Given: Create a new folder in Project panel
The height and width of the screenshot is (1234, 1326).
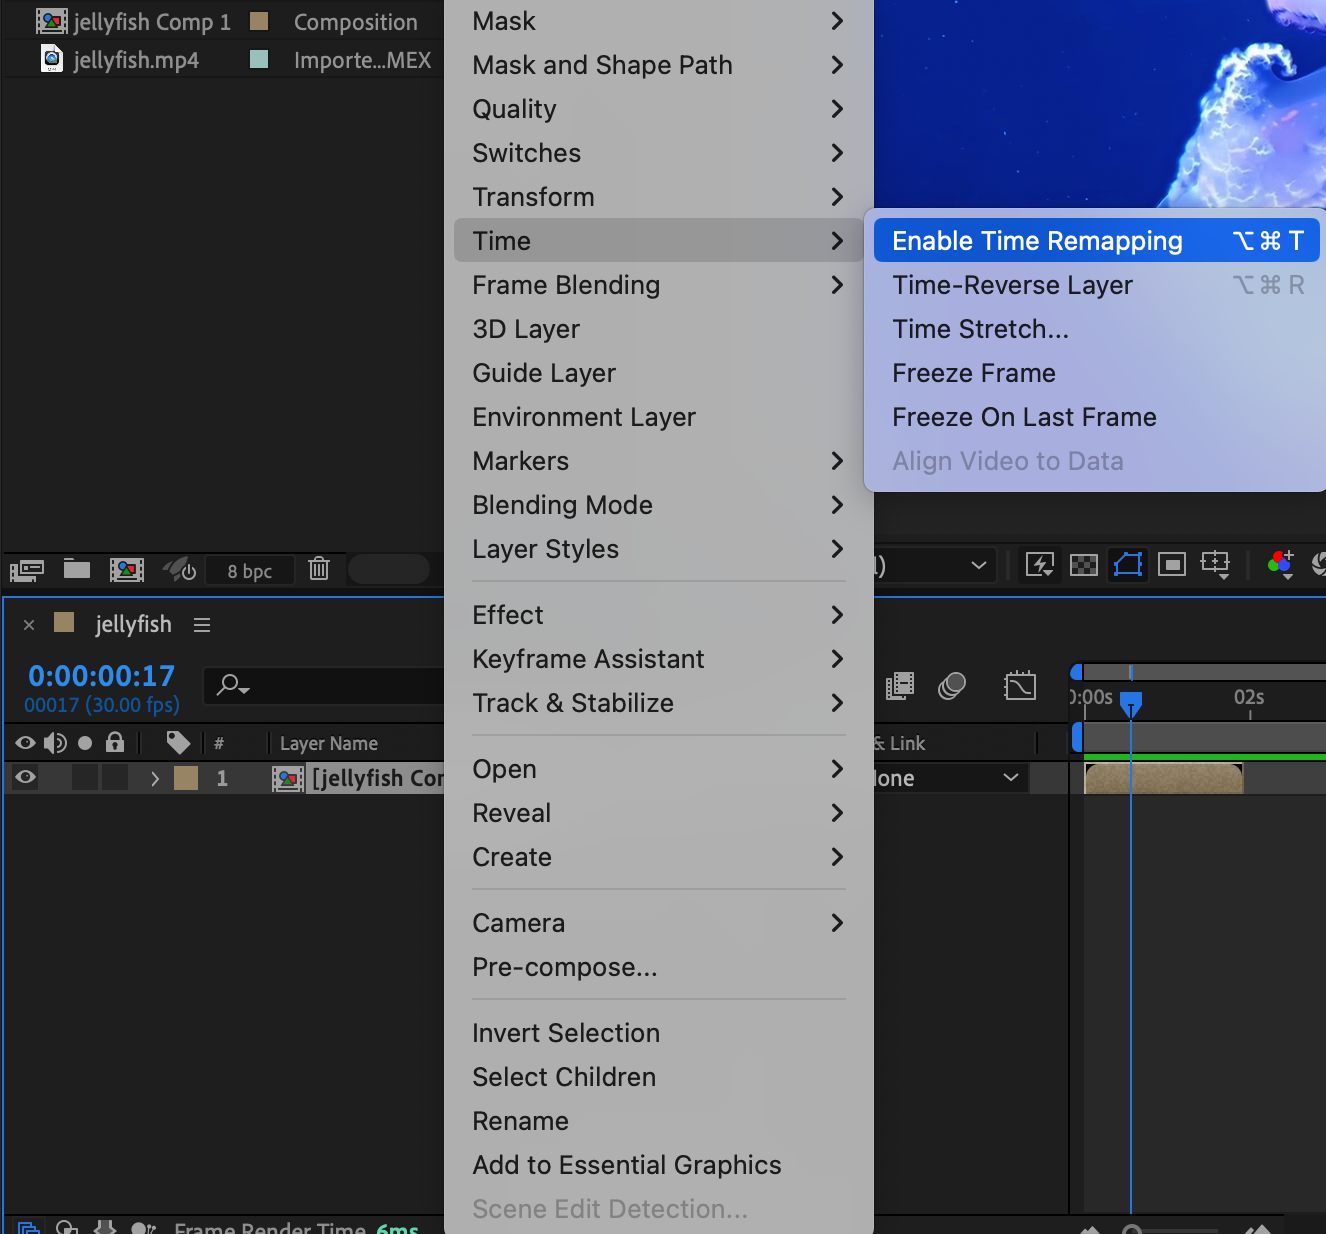Looking at the screenshot, I should pyautogui.click(x=77, y=569).
